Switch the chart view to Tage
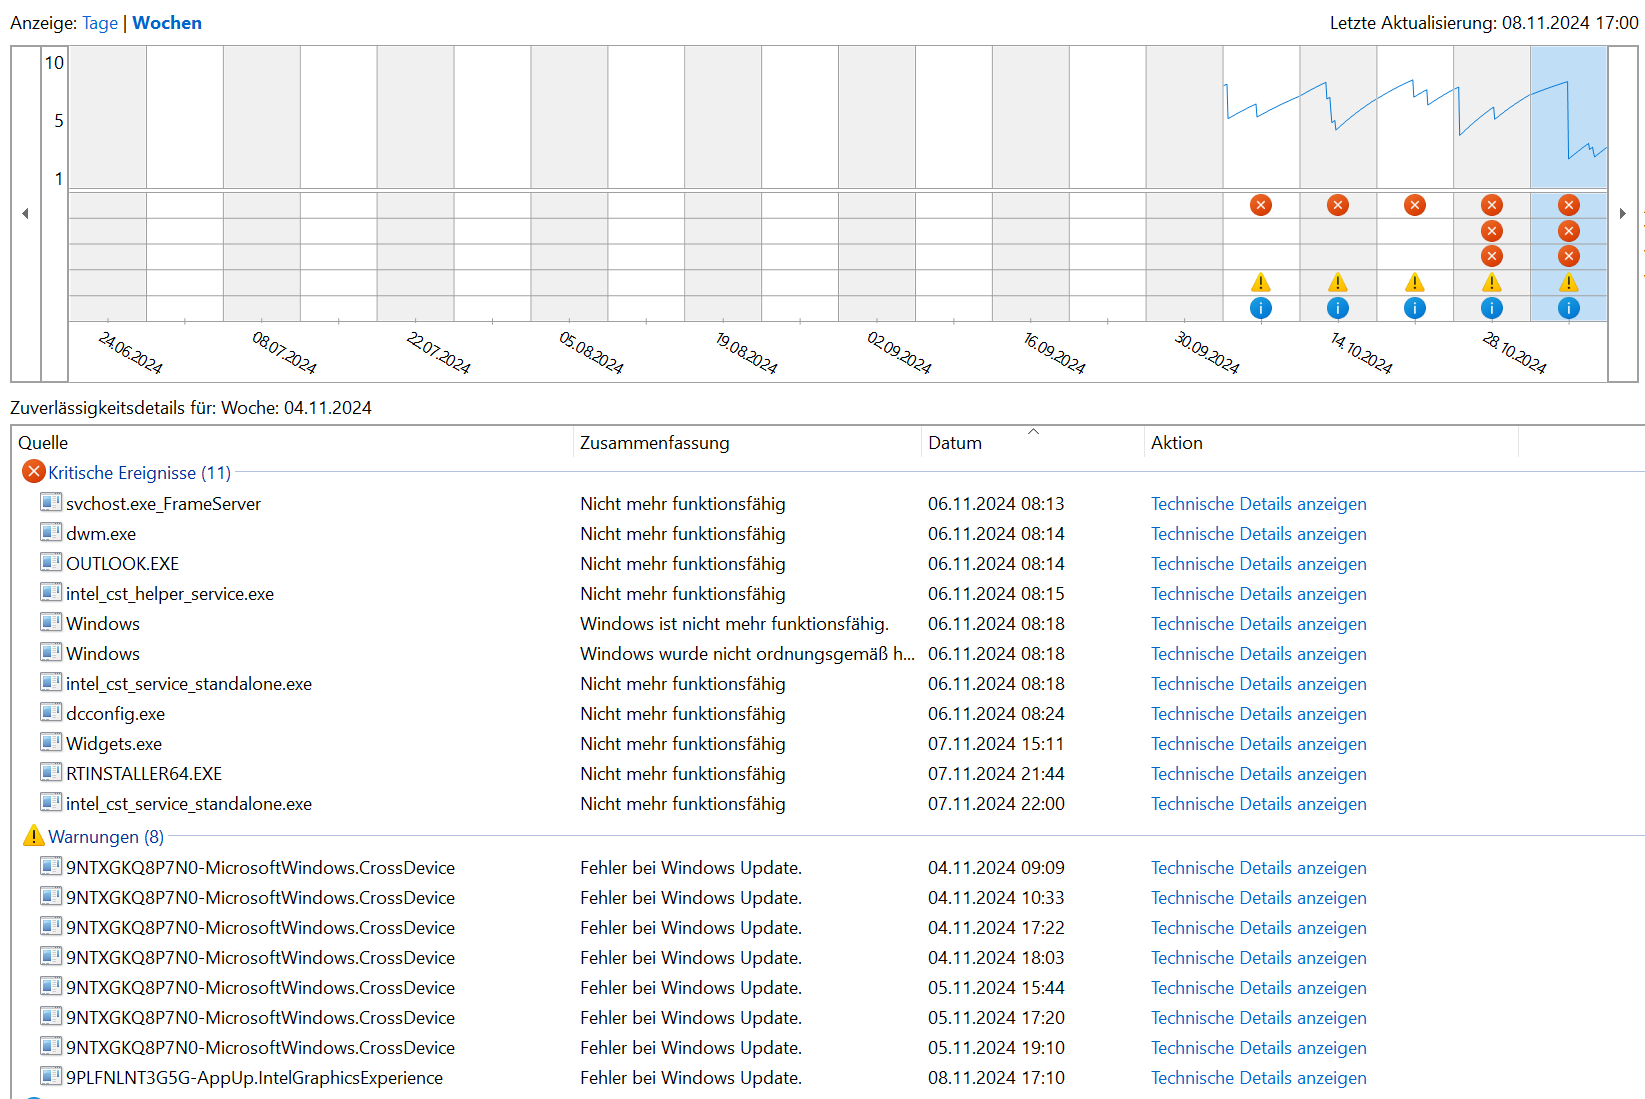Screen dimensions: 1645x1099 100,23
